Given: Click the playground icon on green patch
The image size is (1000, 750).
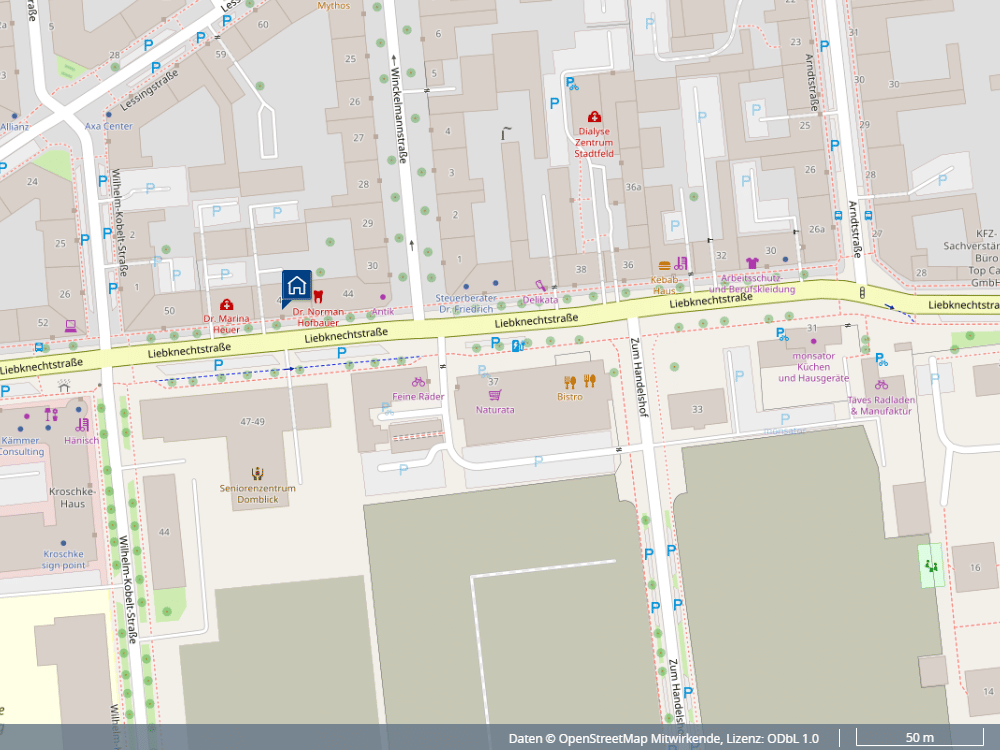Looking at the screenshot, I should tap(931, 565).
